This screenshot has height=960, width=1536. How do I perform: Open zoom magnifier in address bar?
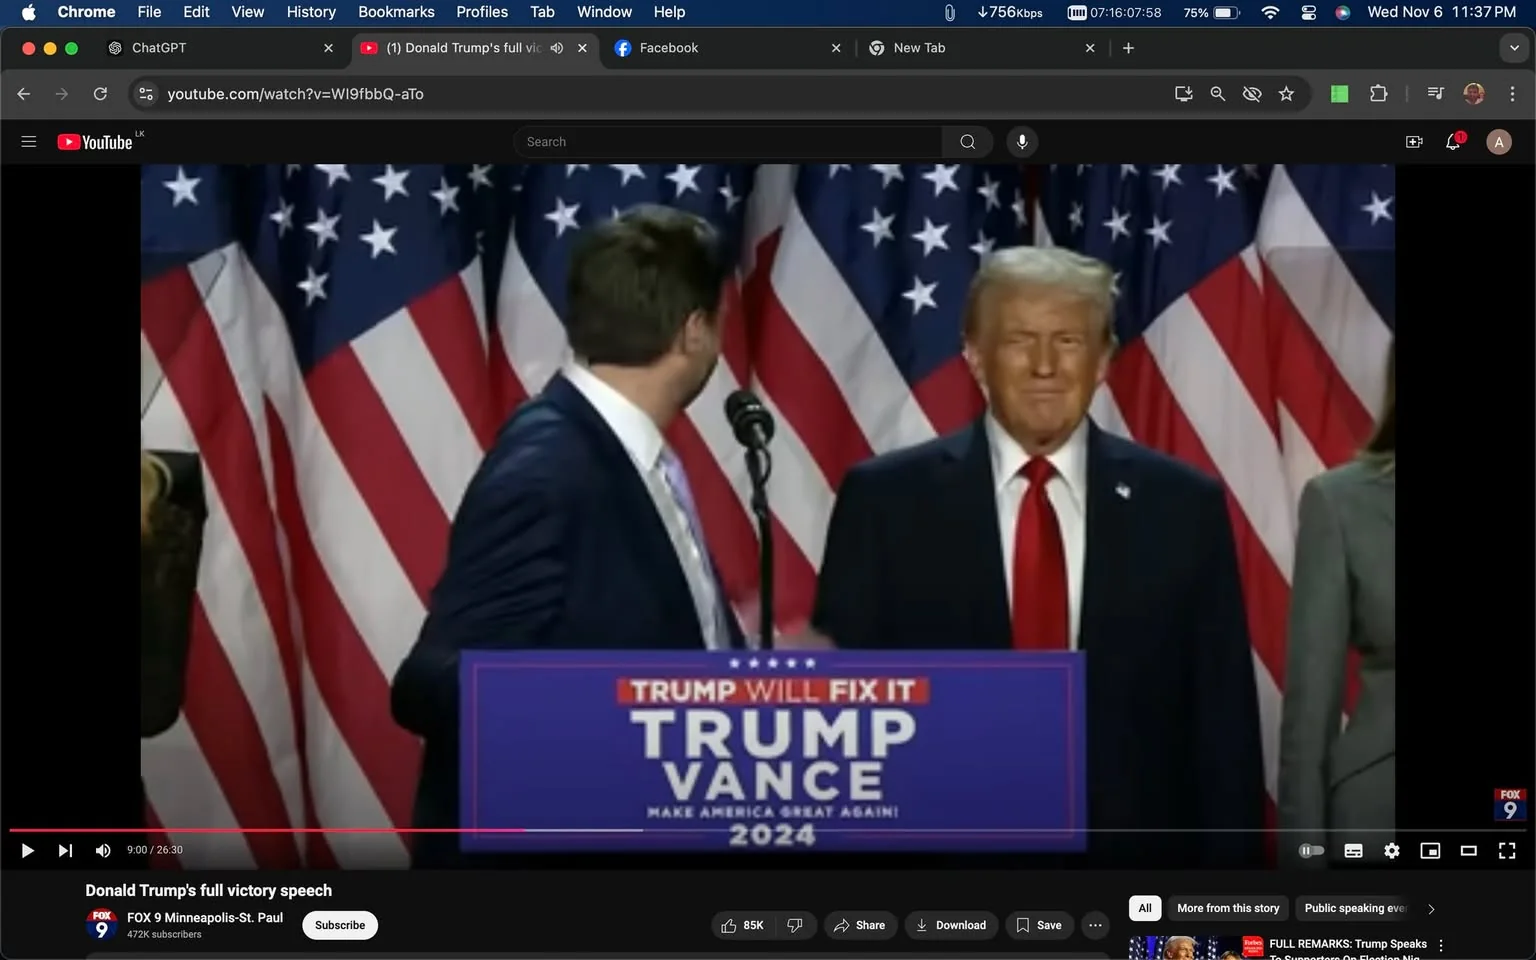point(1217,94)
